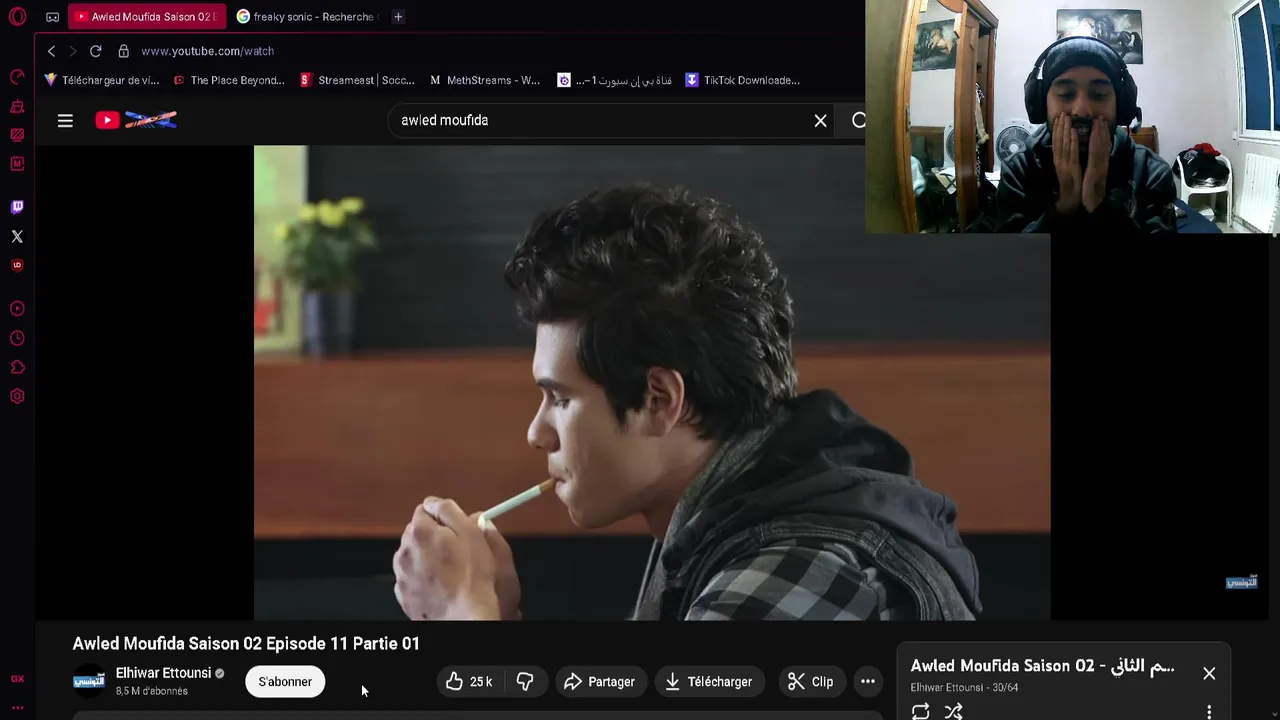
Task: Open the Elhiwar Ettounsi channel avatar
Action: point(89,681)
